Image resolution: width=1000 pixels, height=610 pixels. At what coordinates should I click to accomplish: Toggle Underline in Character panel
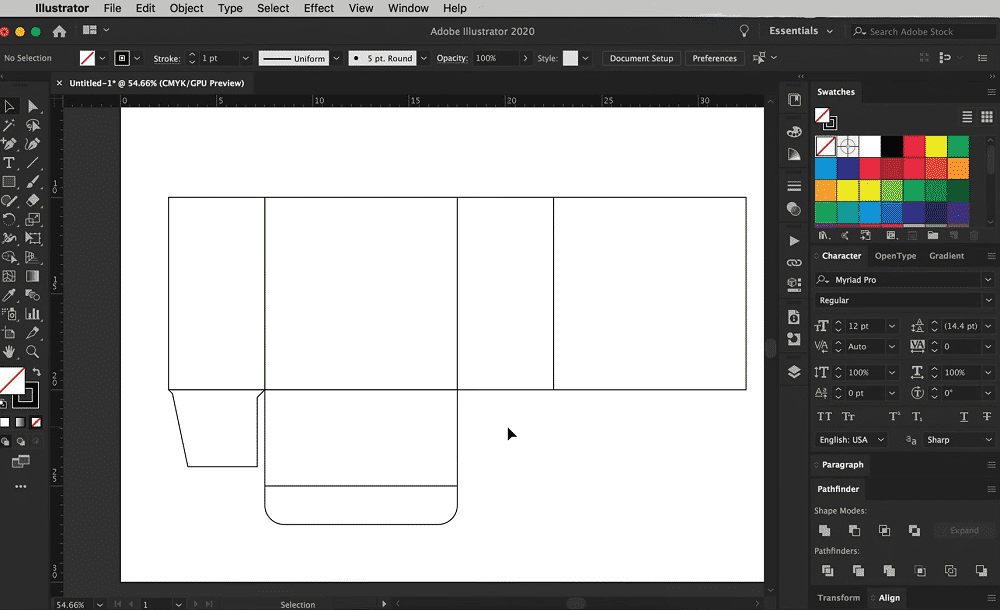[x=964, y=416]
